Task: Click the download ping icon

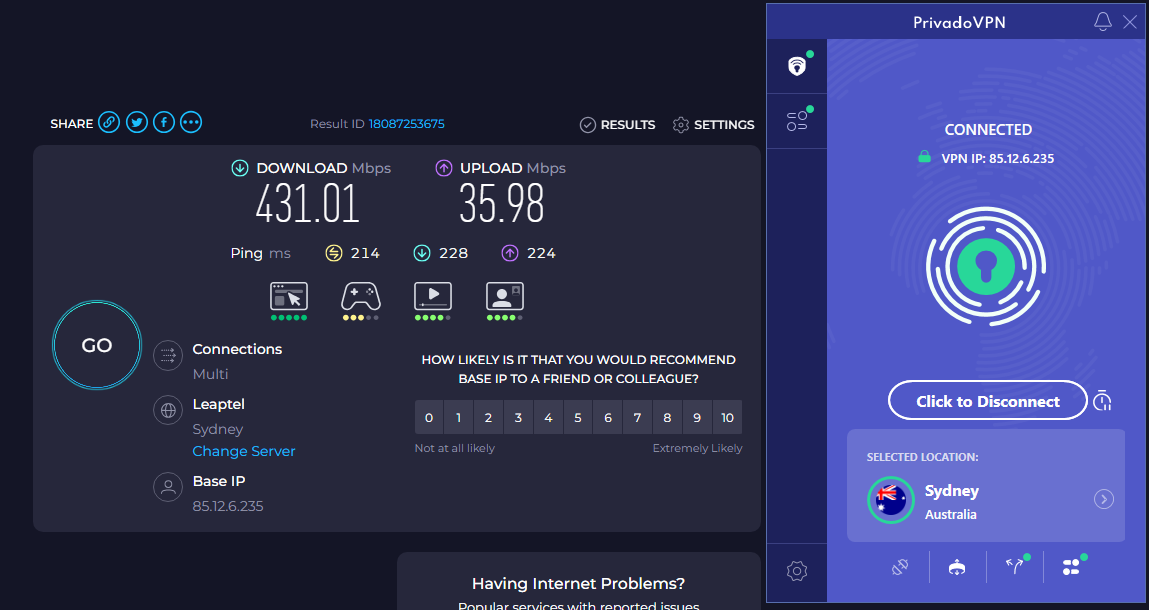Action: pyautogui.click(x=421, y=253)
